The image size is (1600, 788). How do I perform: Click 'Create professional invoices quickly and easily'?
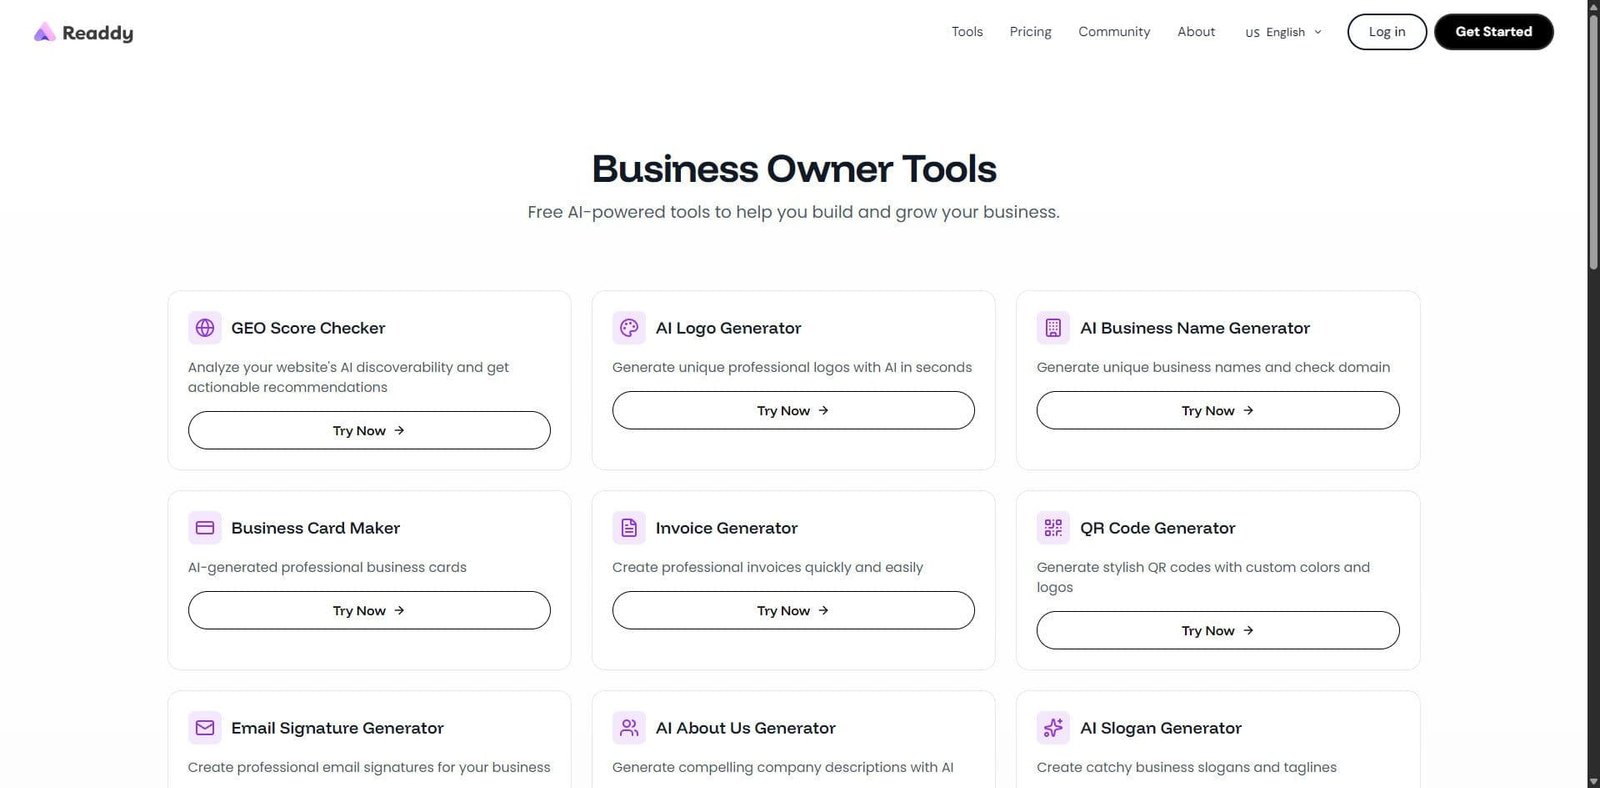(767, 567)
